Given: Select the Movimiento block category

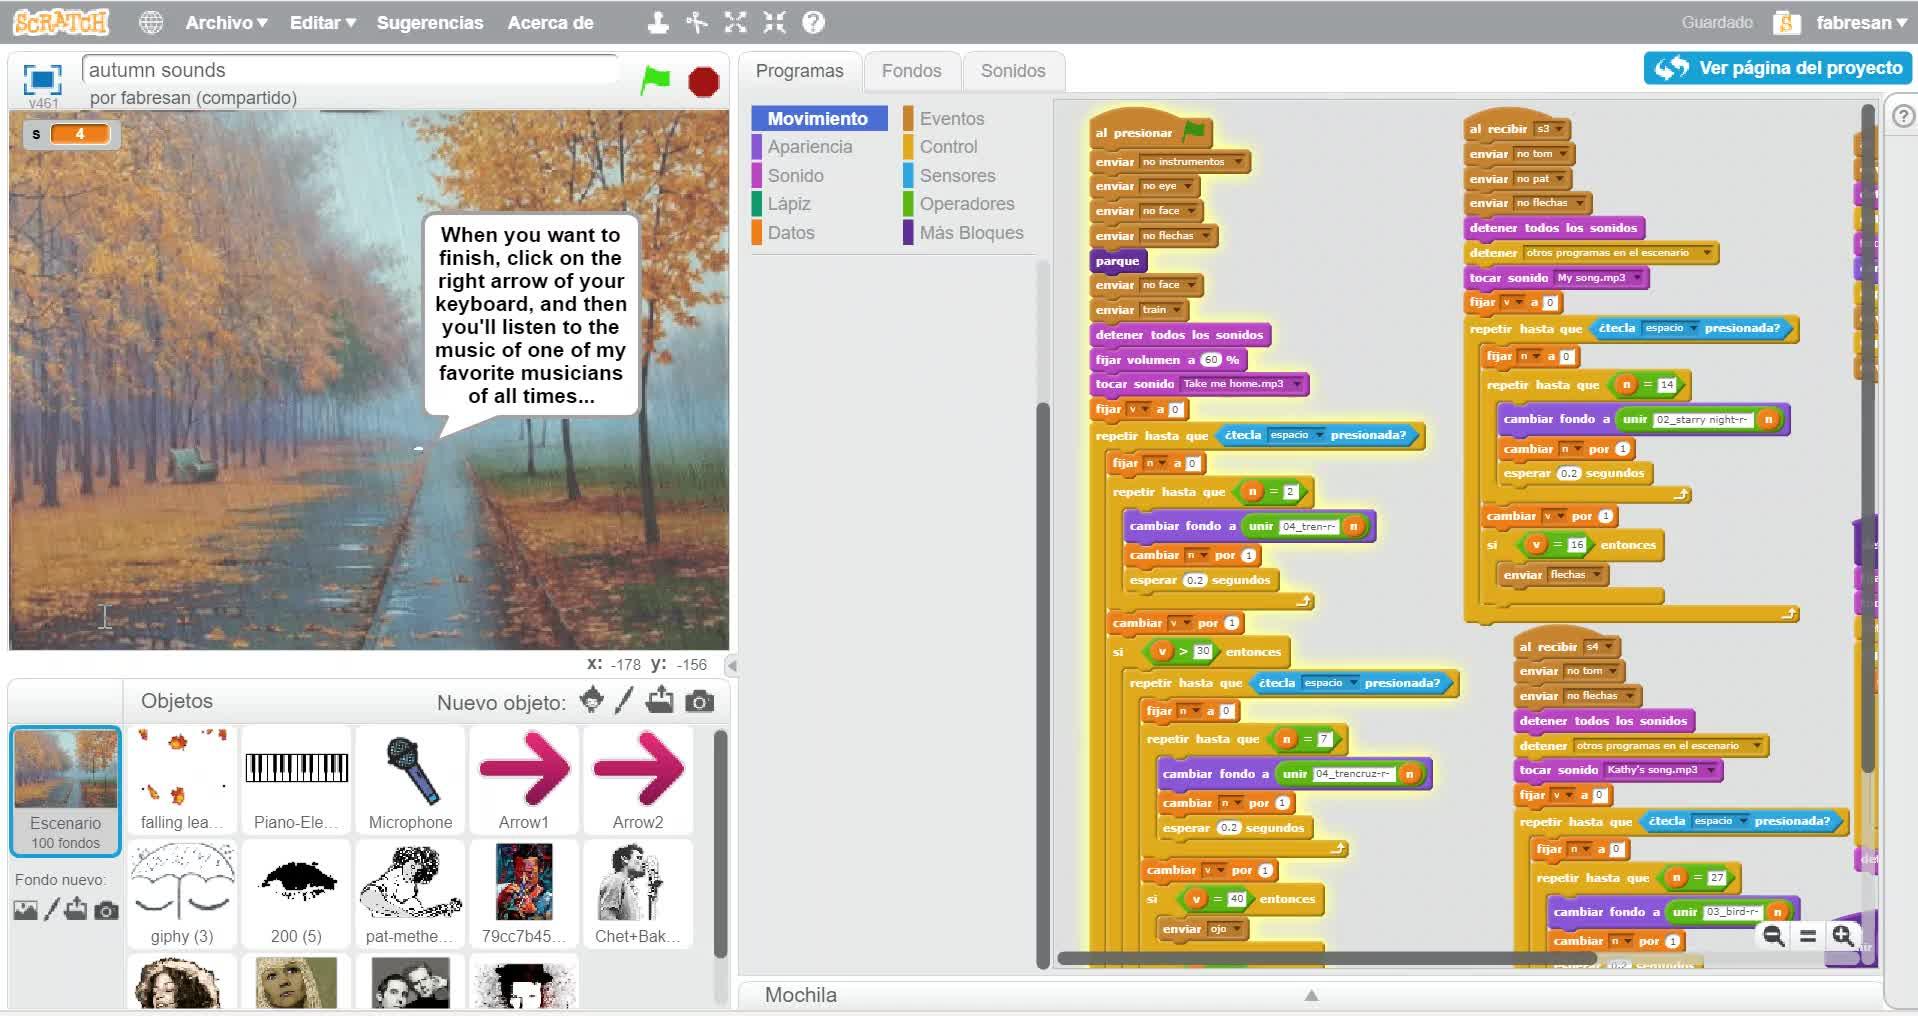Looking at the screenshot, I should 818,118.
